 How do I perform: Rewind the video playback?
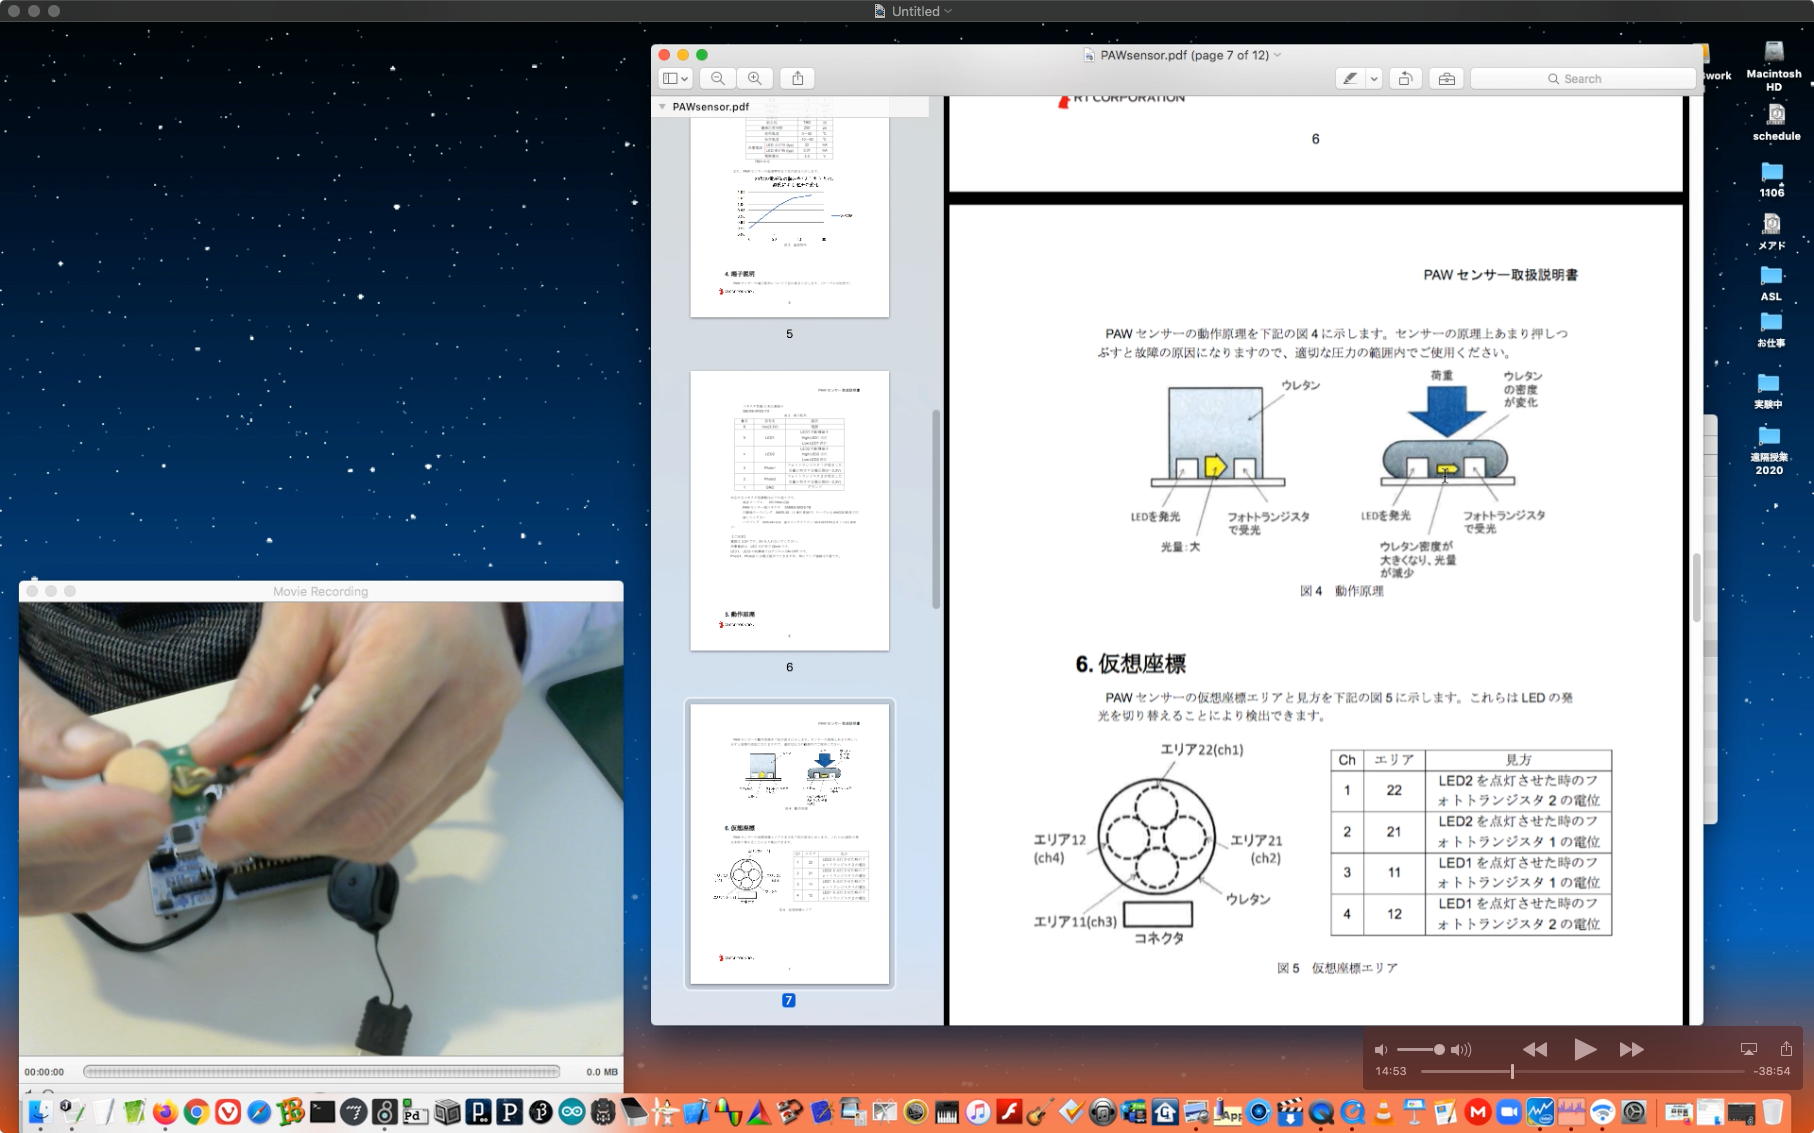pyautogui.click(x=1534, y=1049)
